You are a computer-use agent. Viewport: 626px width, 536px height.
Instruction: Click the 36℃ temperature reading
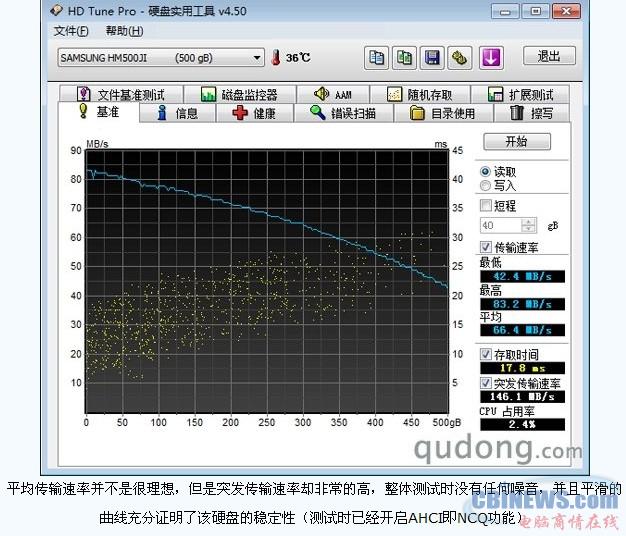click(298, 58)
